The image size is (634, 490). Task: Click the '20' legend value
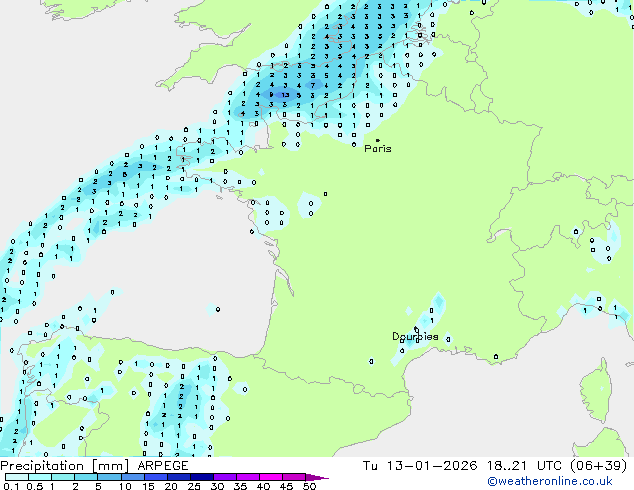pos(171,486)
